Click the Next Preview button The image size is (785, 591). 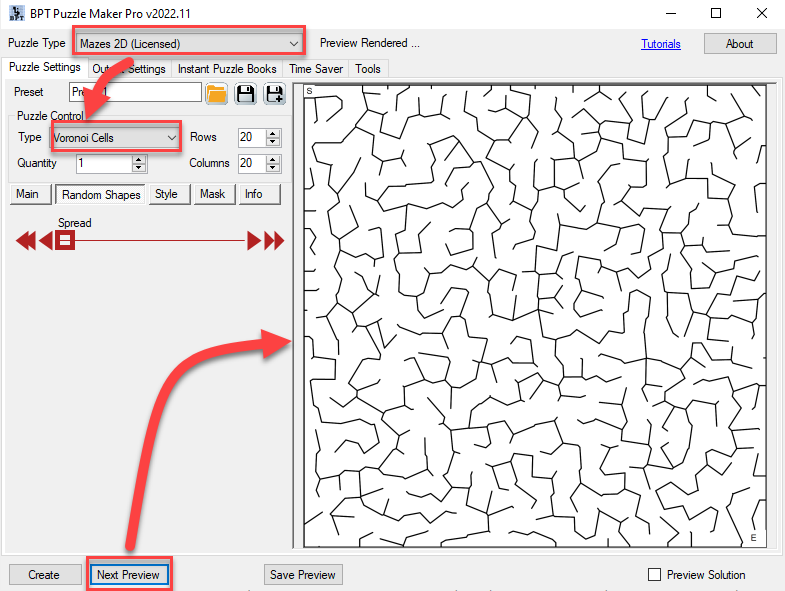pos(128,575)
